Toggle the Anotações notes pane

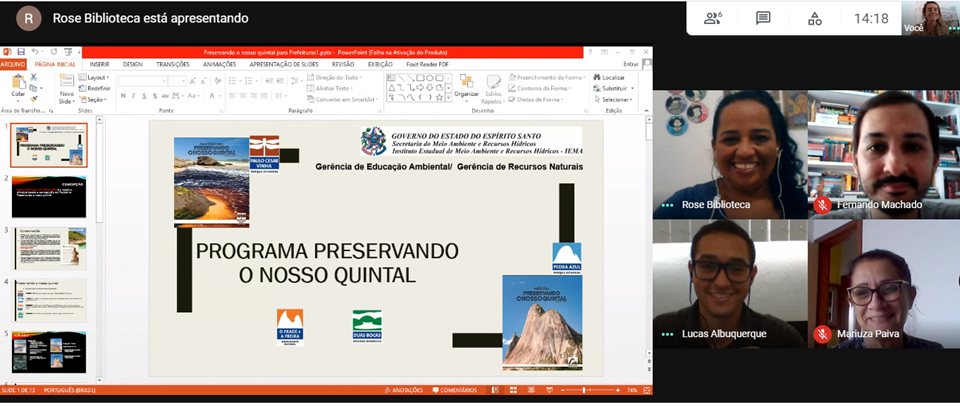404,390
